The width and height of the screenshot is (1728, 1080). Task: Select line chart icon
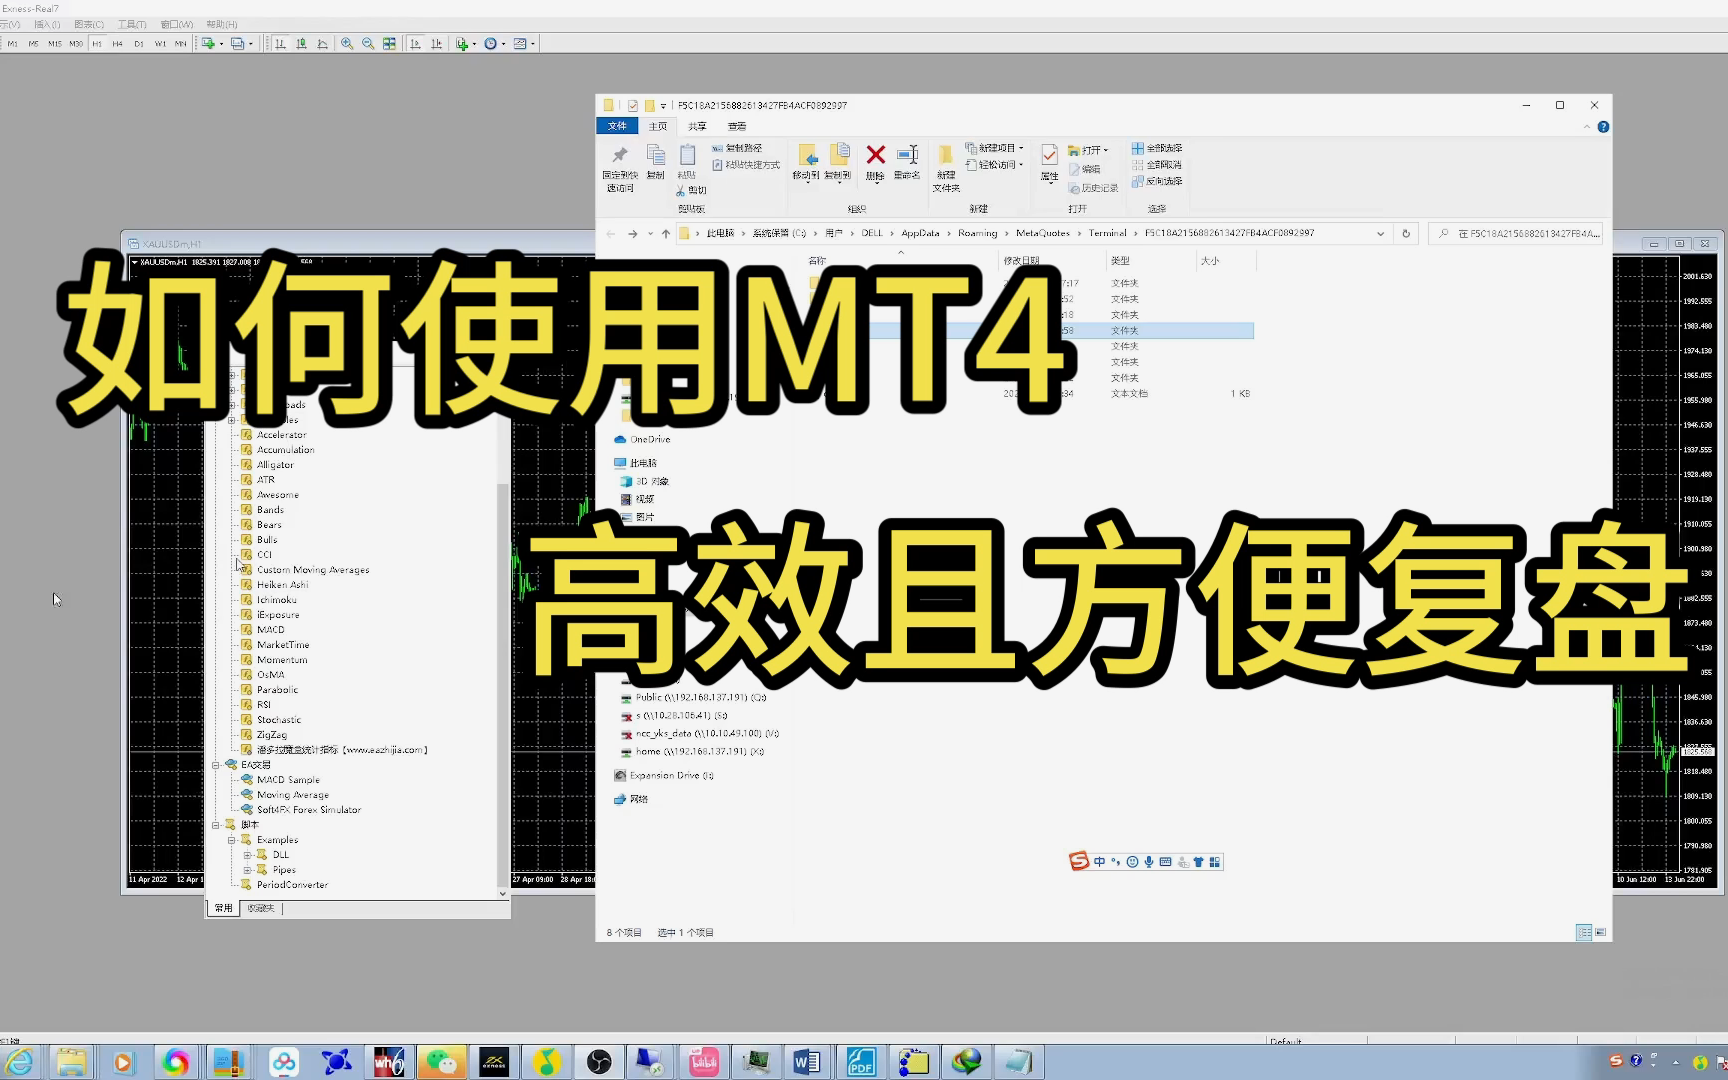(x=322, y=44)
